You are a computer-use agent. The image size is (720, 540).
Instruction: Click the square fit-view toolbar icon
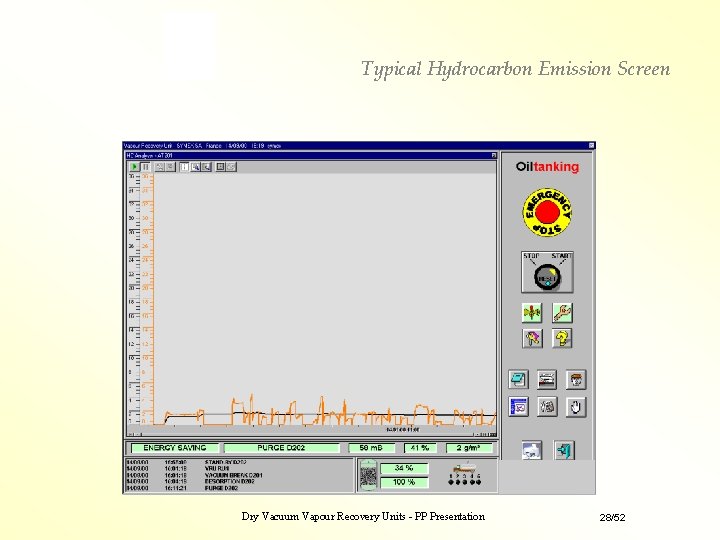(220, 167)
